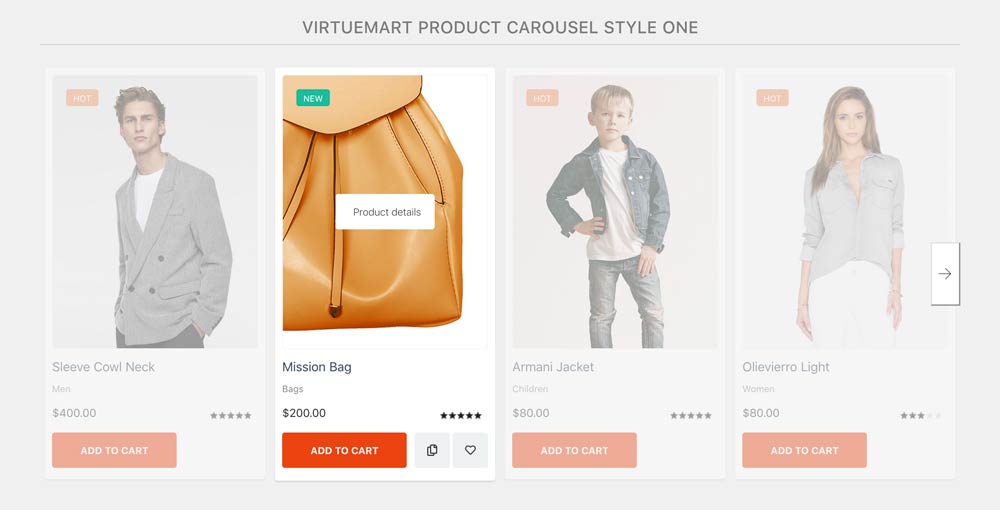The height and width of the screenshot is (510, 1000).
Task: Click the star rating of Mission Bag
Action: 461,415
